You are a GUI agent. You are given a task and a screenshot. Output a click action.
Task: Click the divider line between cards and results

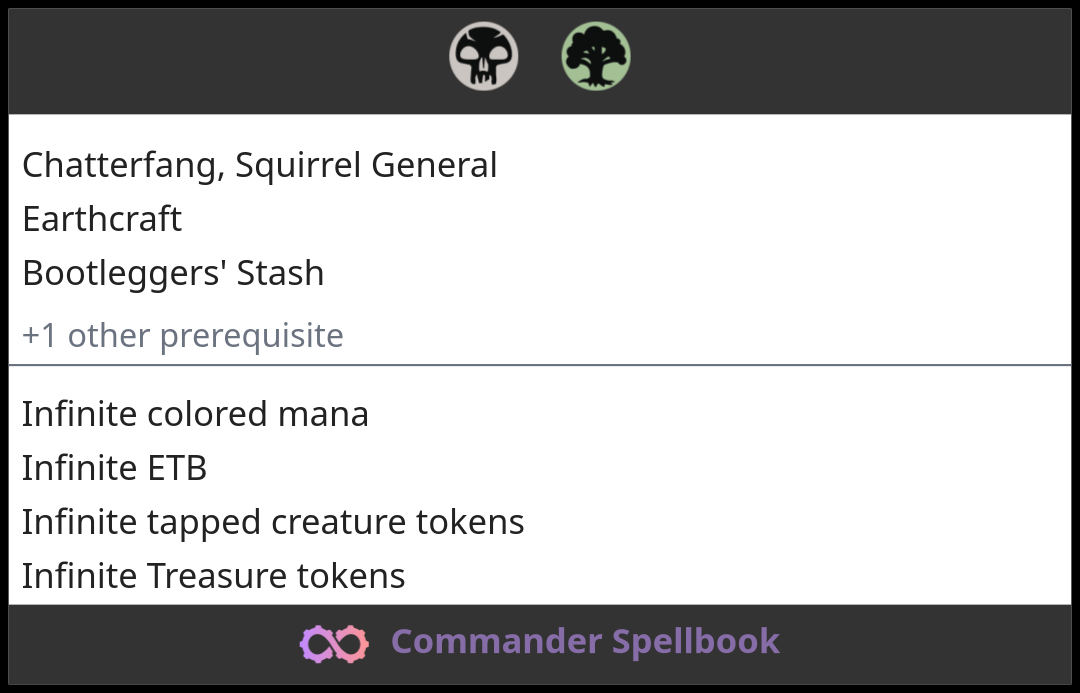tap(540, 365)
